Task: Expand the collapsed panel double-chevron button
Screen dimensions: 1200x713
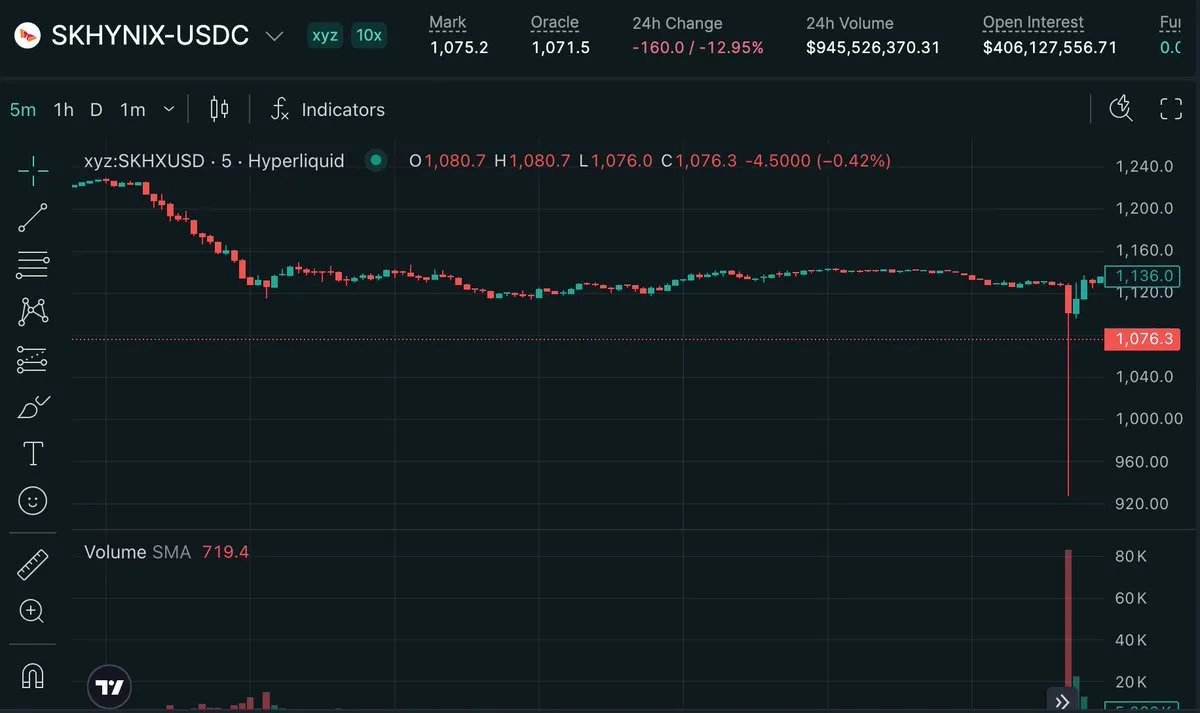Action: click(1059, 700)
